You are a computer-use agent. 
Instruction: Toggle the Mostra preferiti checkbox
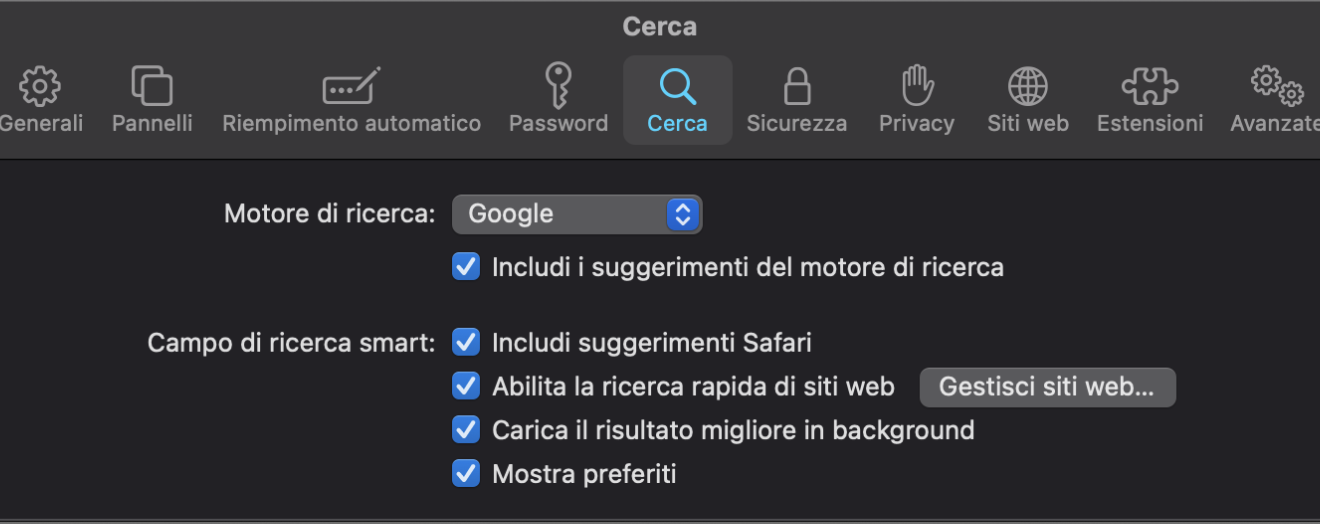tap(466, 473)
